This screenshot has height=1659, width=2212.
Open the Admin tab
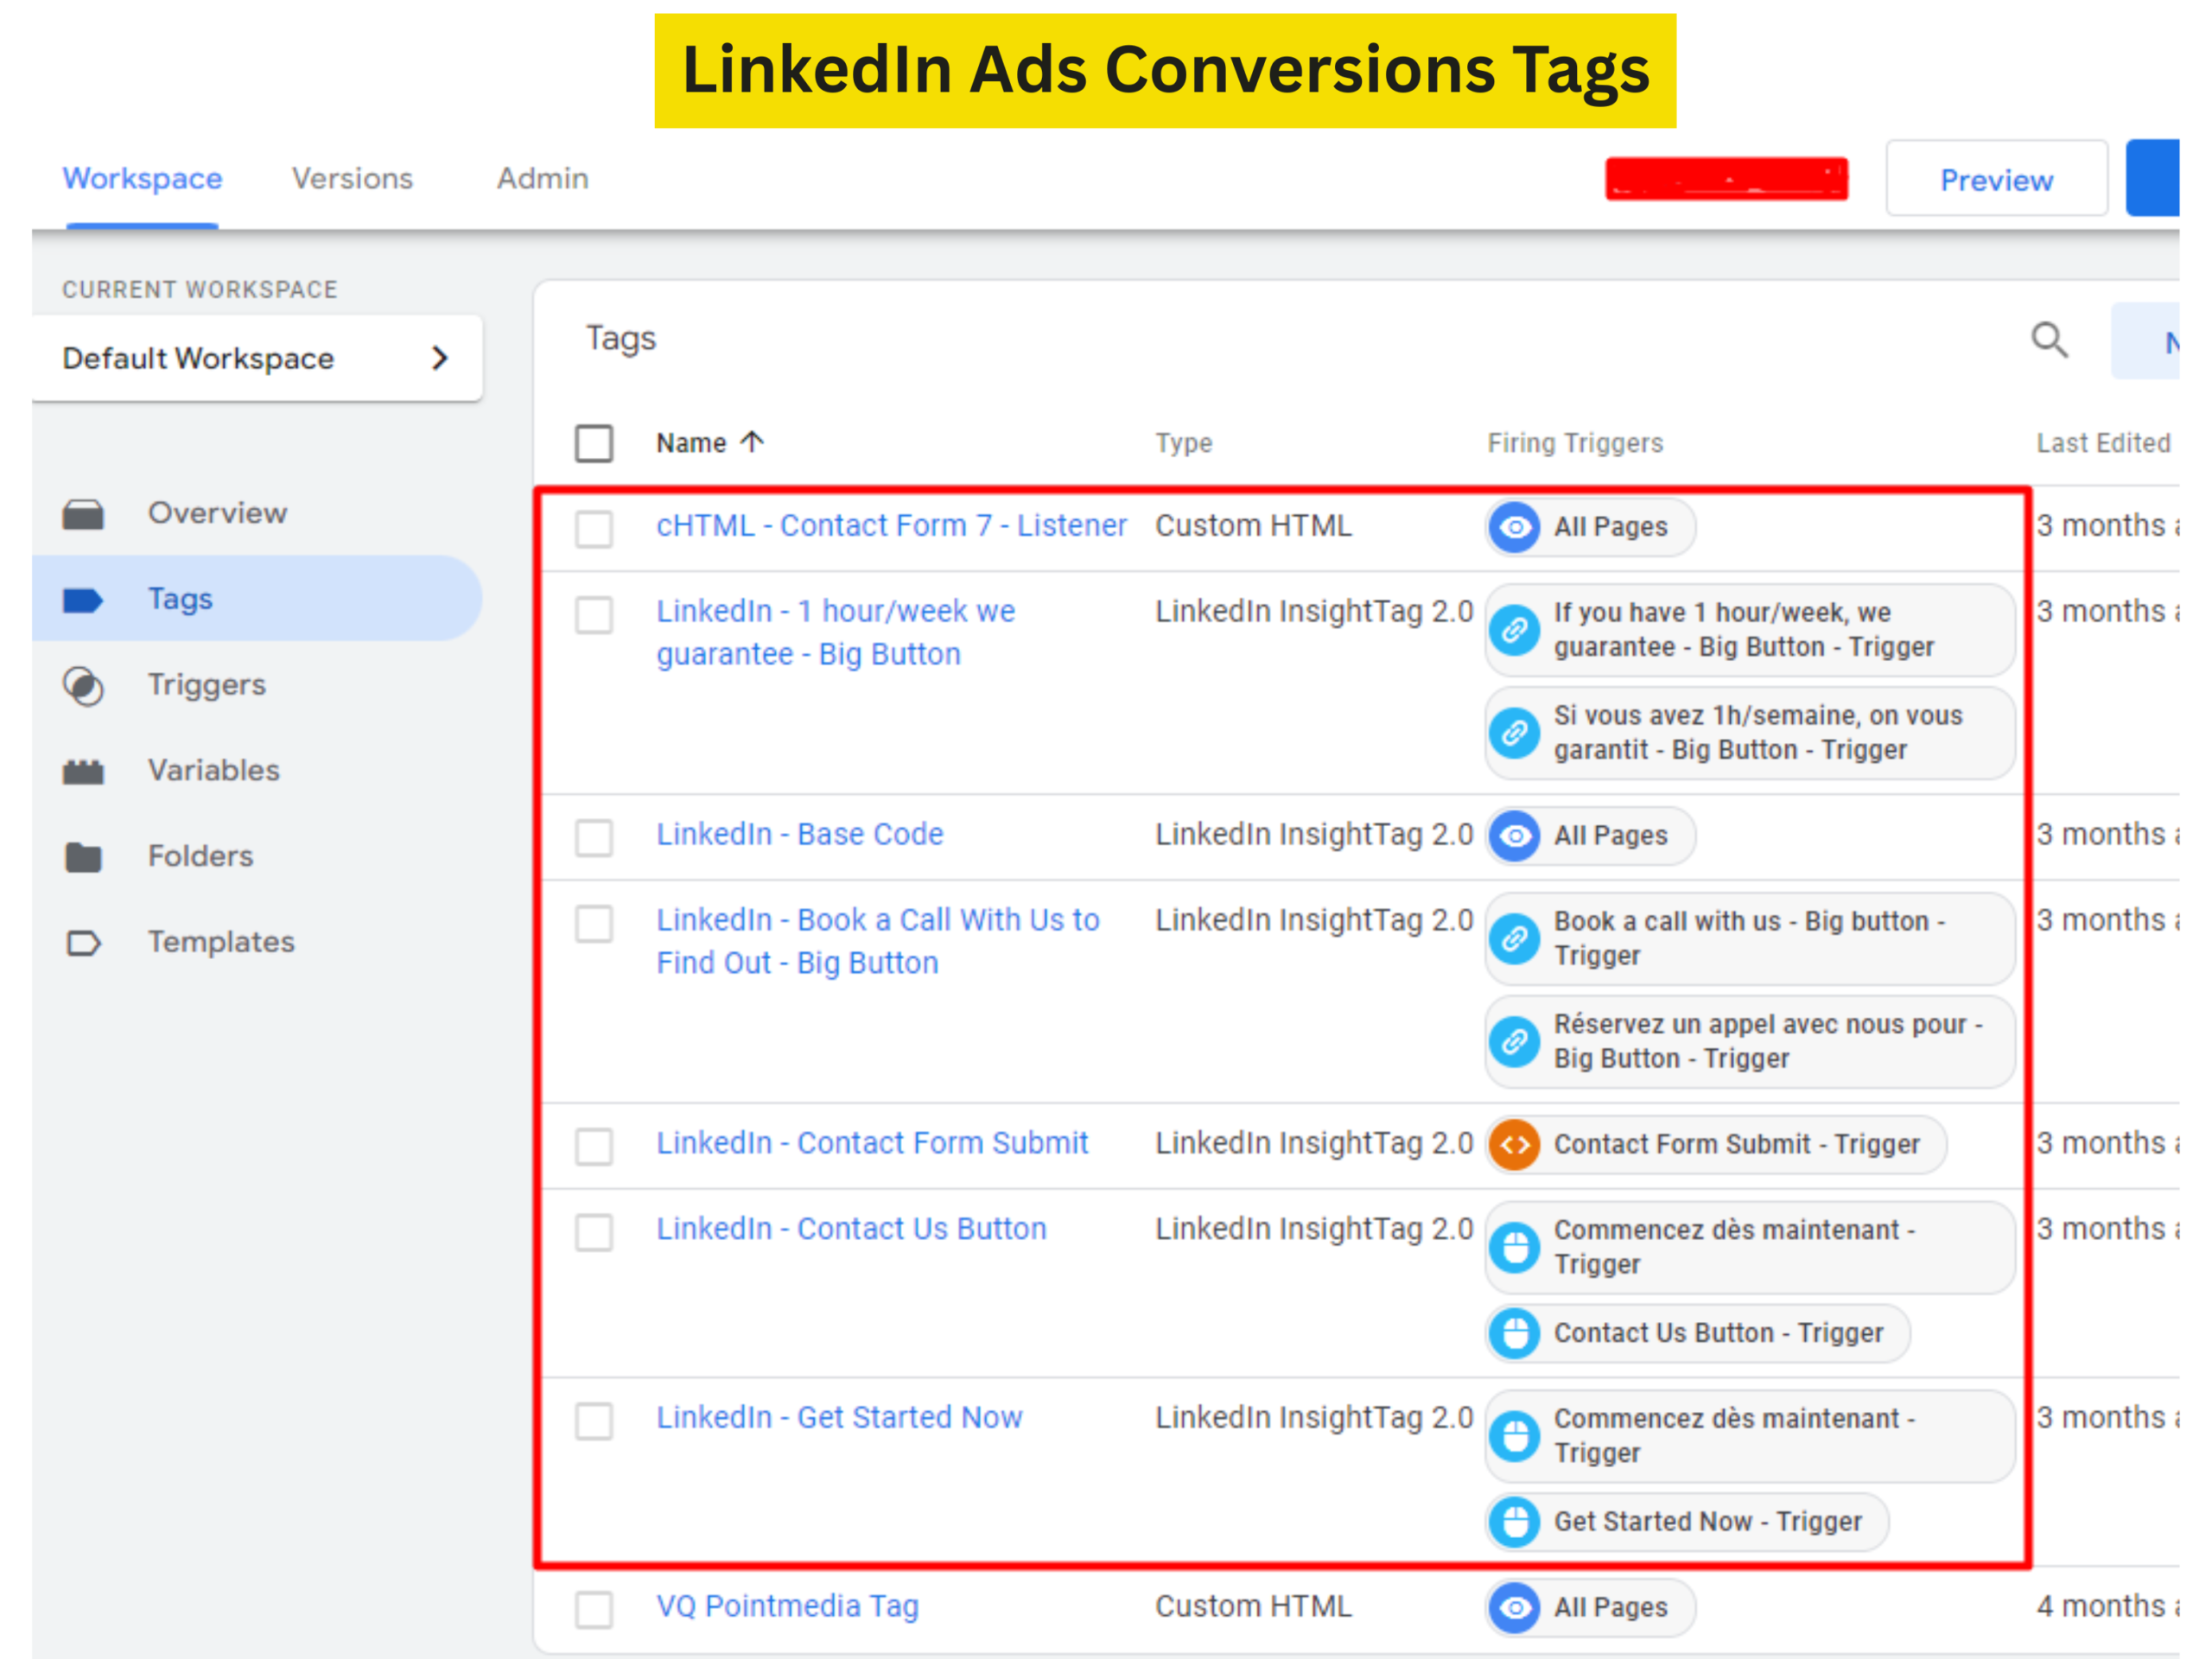pos(542,179)
